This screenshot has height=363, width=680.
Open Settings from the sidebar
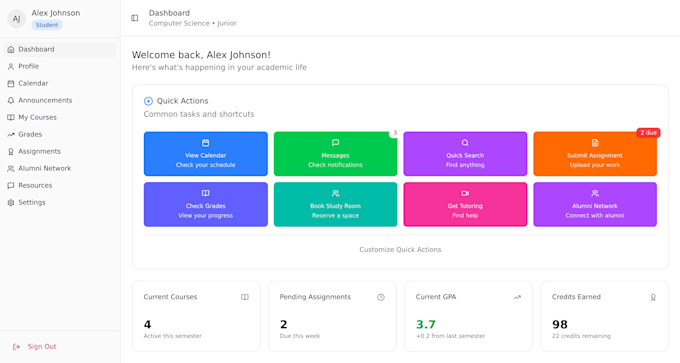click(60, 203)
